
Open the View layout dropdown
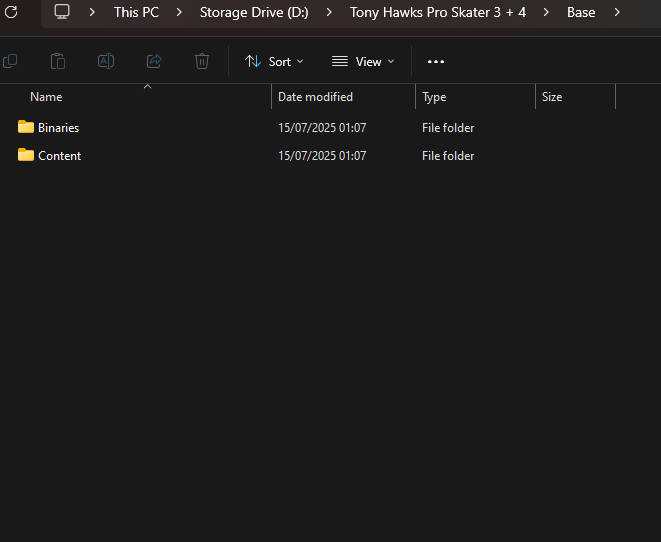[x=363, y=61]
